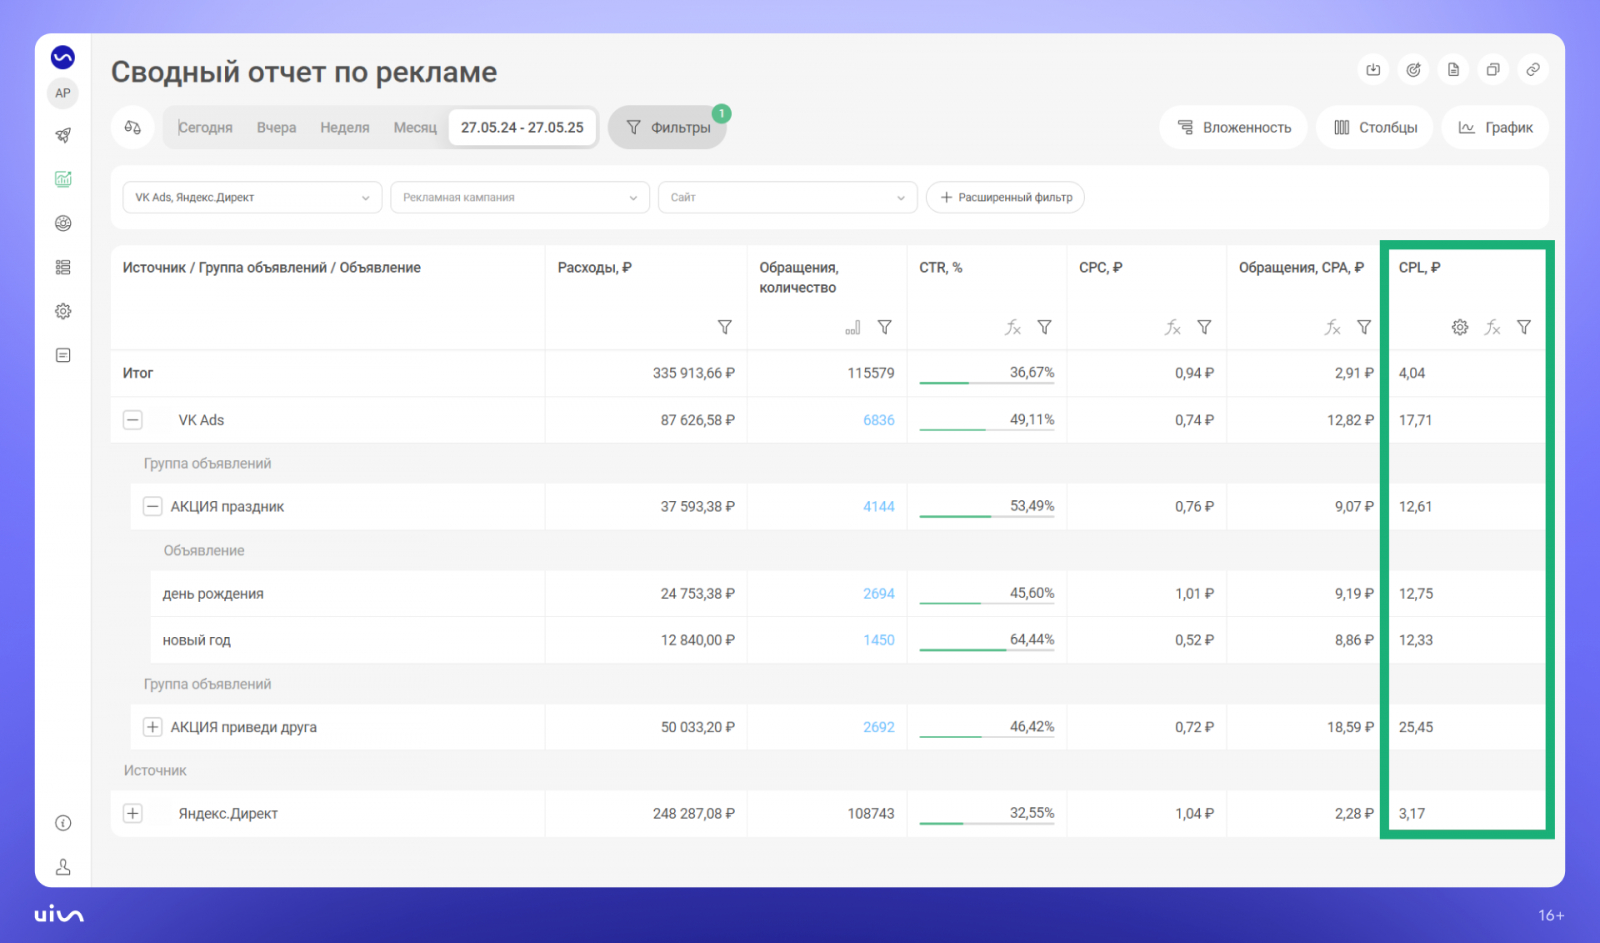Click the user profile icon in sidebar
Viewport: 1600px width, 943px height.
[63, 867]
